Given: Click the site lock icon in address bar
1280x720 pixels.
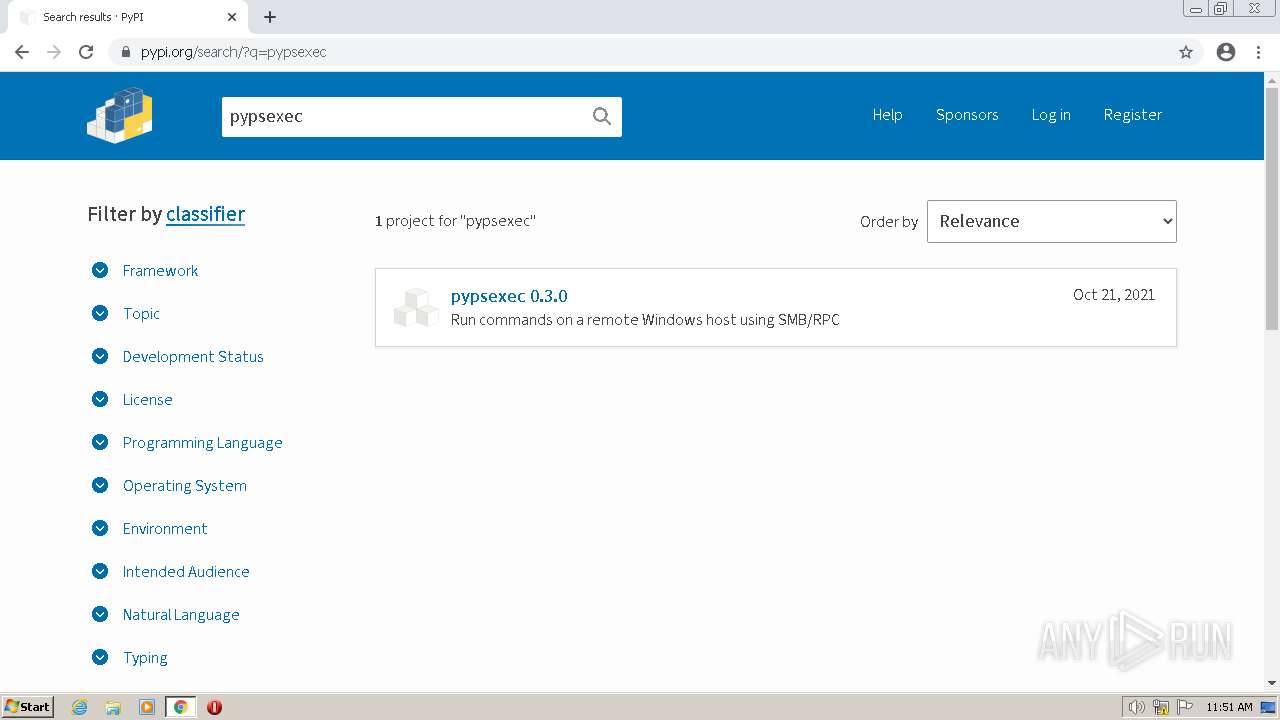Looking at the screenshot, I should pyautogui.click(x=125, y=52).
